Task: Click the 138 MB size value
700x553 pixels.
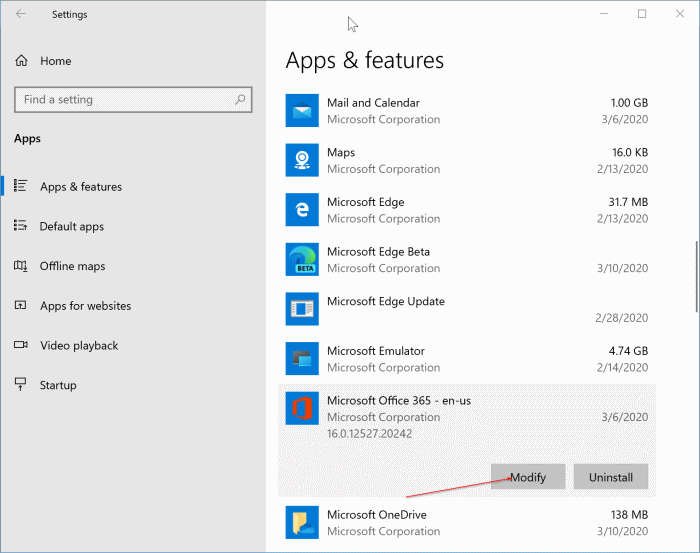Action: click(x=629, y=515)
